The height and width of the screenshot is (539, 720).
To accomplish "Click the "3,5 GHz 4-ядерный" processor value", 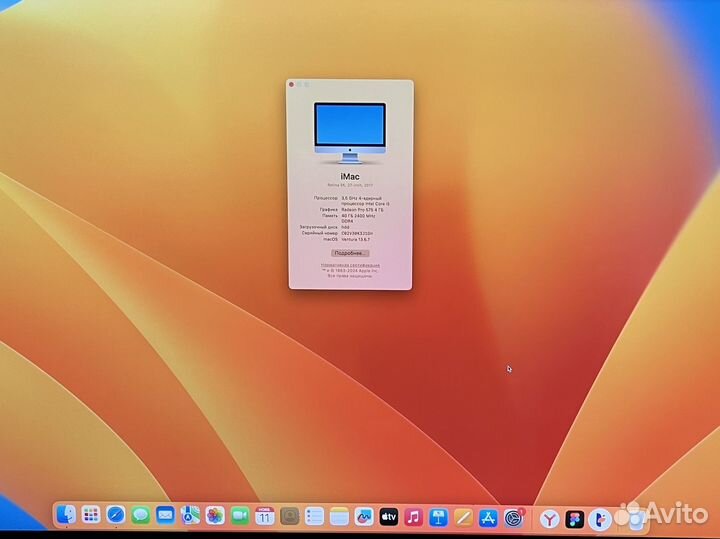I will [x=361, y=198].
